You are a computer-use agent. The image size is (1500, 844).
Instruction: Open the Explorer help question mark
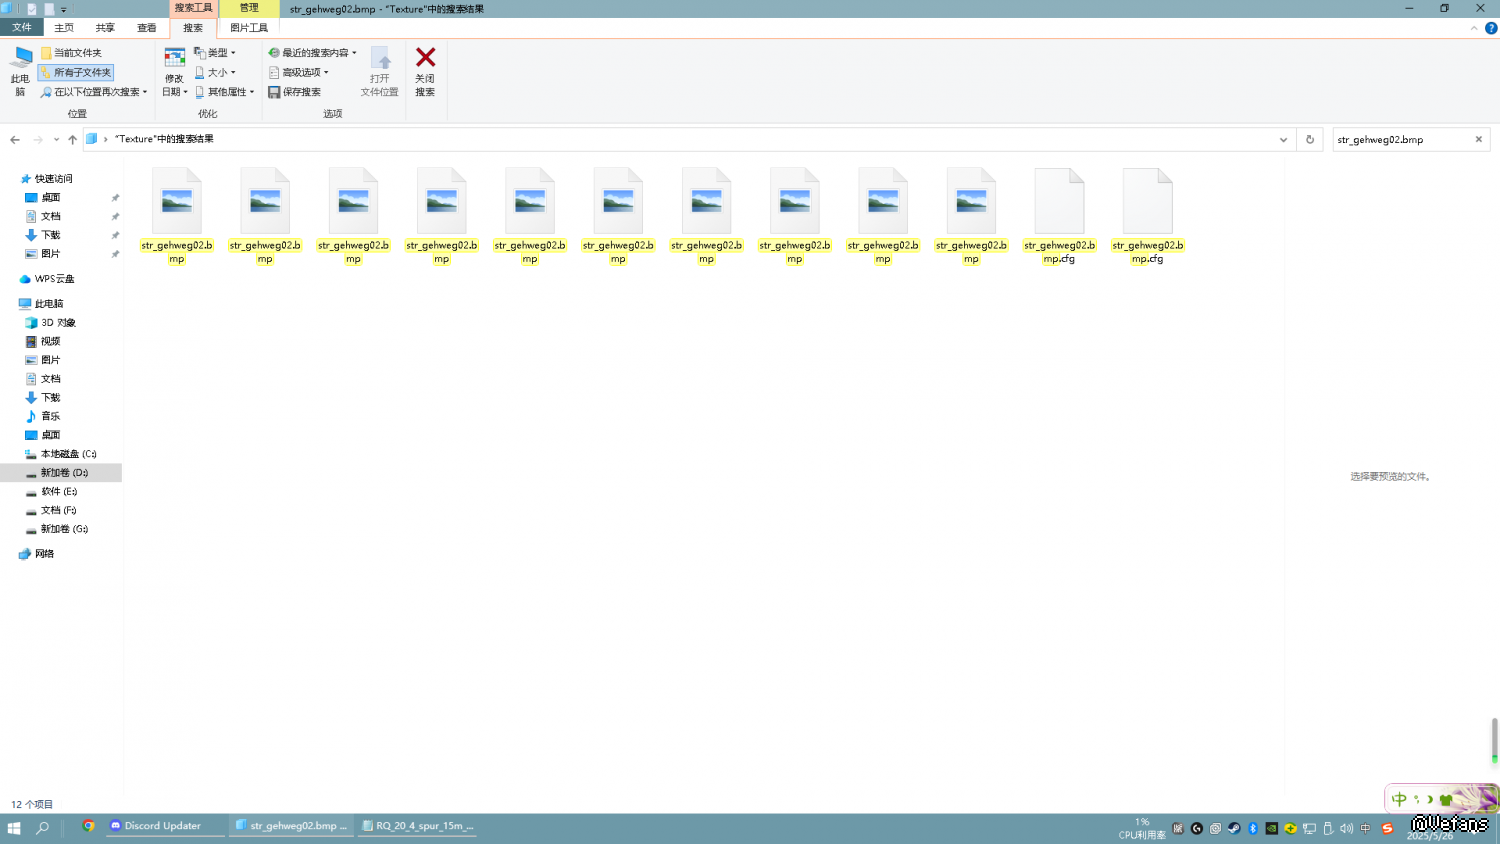click(1491, 28)
